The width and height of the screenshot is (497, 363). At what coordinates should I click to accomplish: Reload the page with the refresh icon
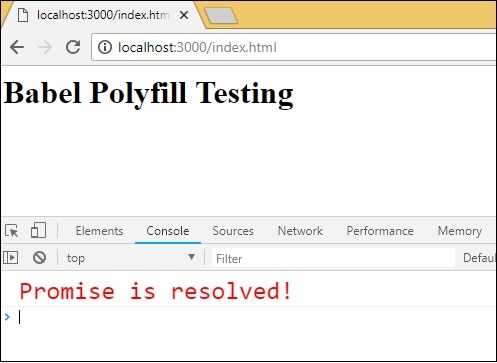point(73,47)
